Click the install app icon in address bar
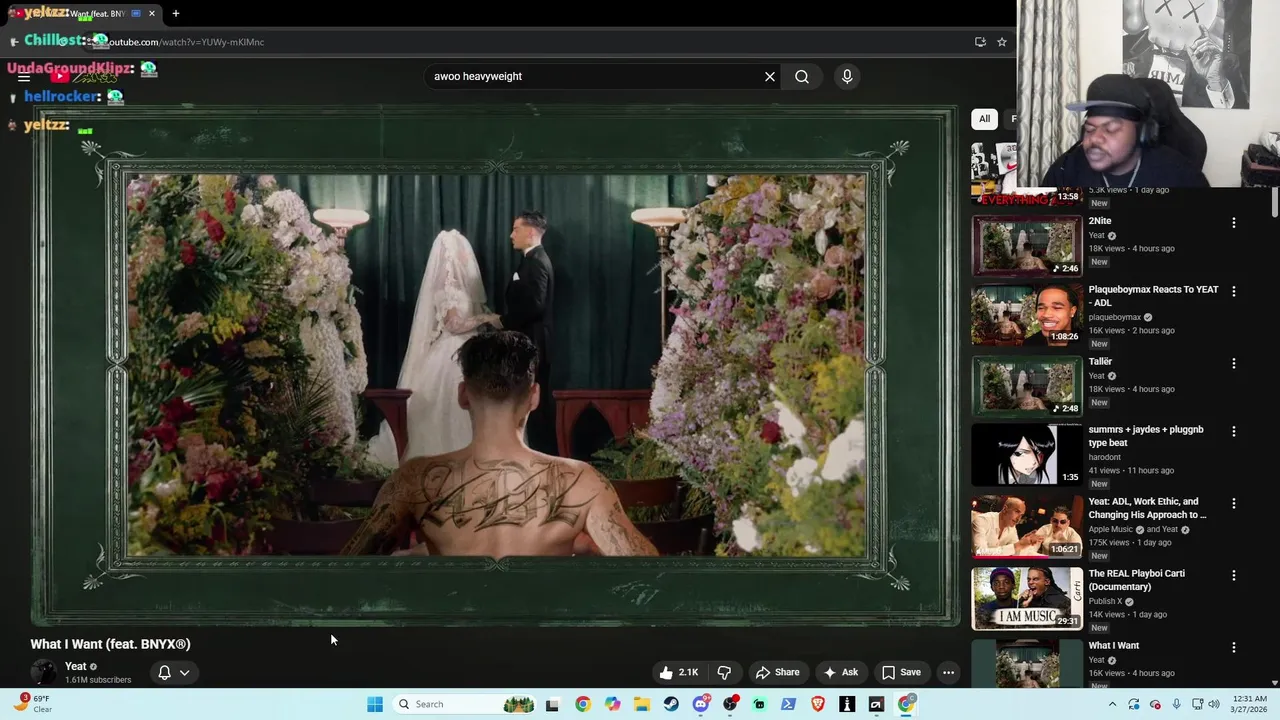1280x720 pixels. 980,42
